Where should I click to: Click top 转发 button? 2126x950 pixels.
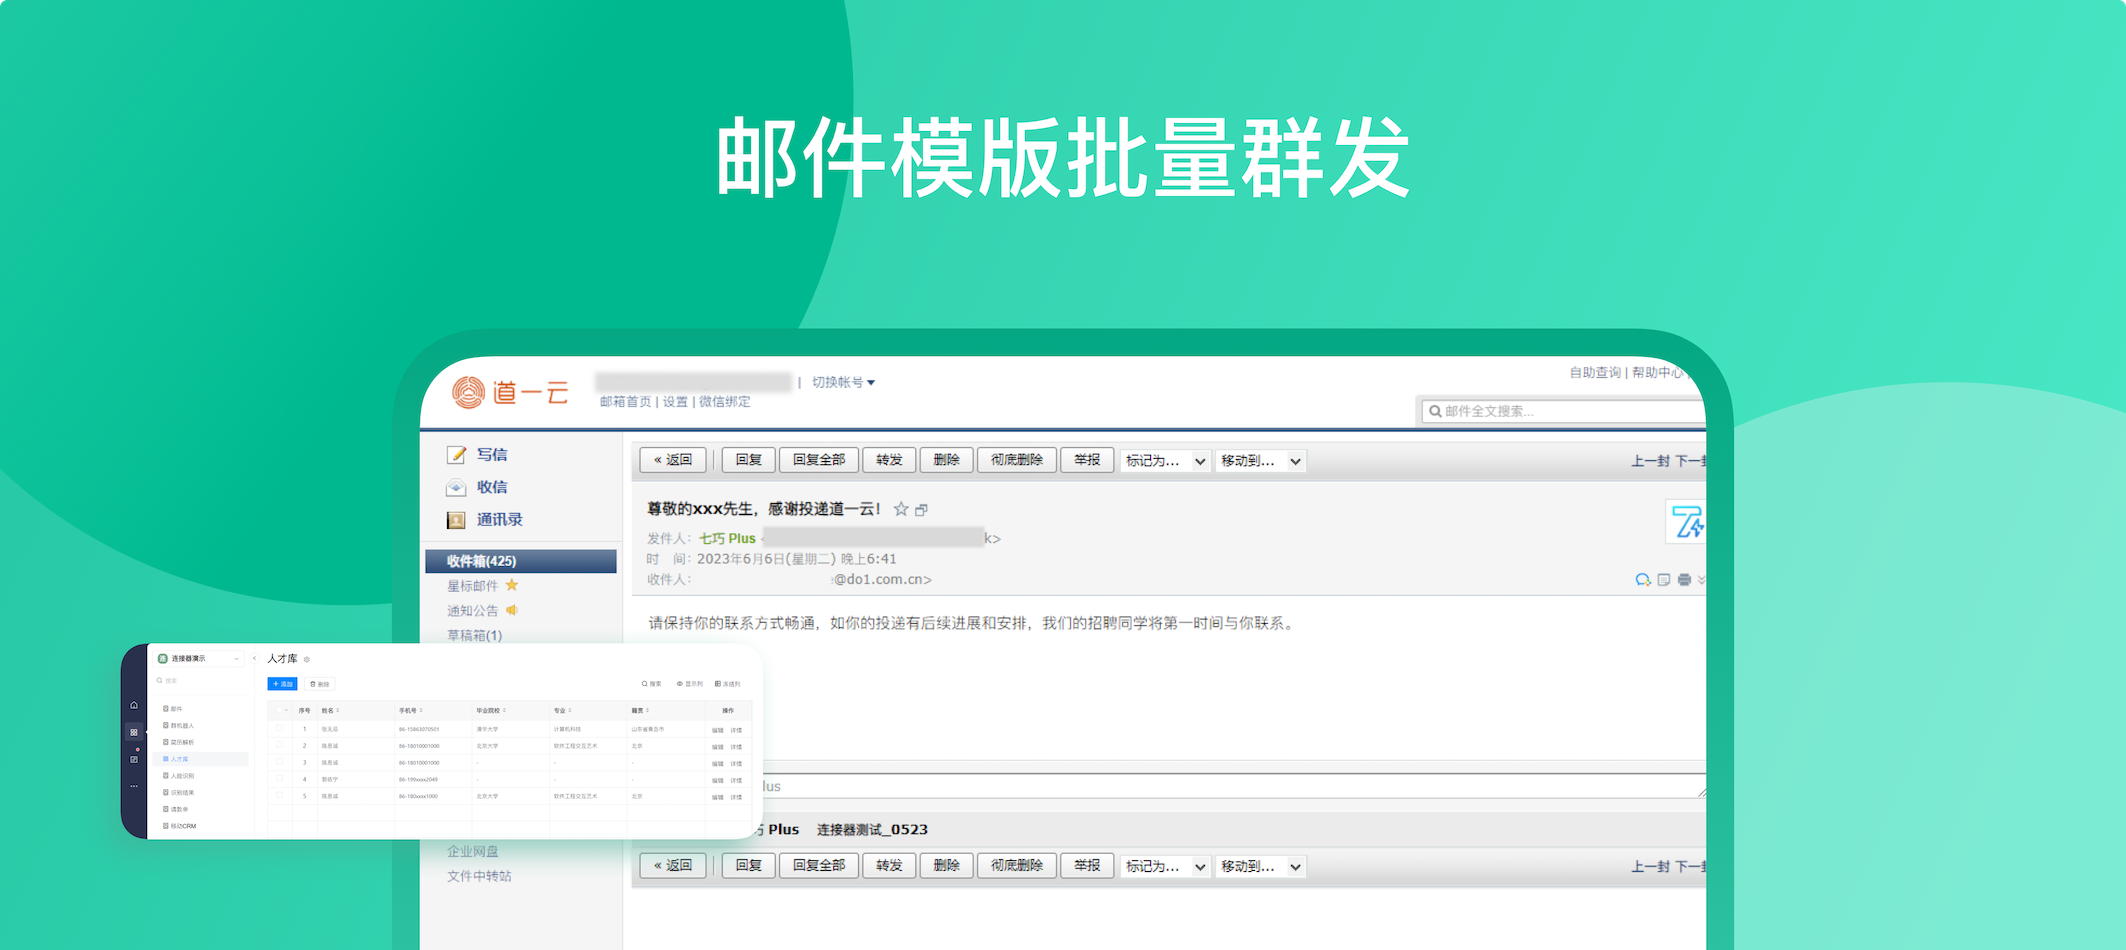pyautogui.click(x=889, y=460)
